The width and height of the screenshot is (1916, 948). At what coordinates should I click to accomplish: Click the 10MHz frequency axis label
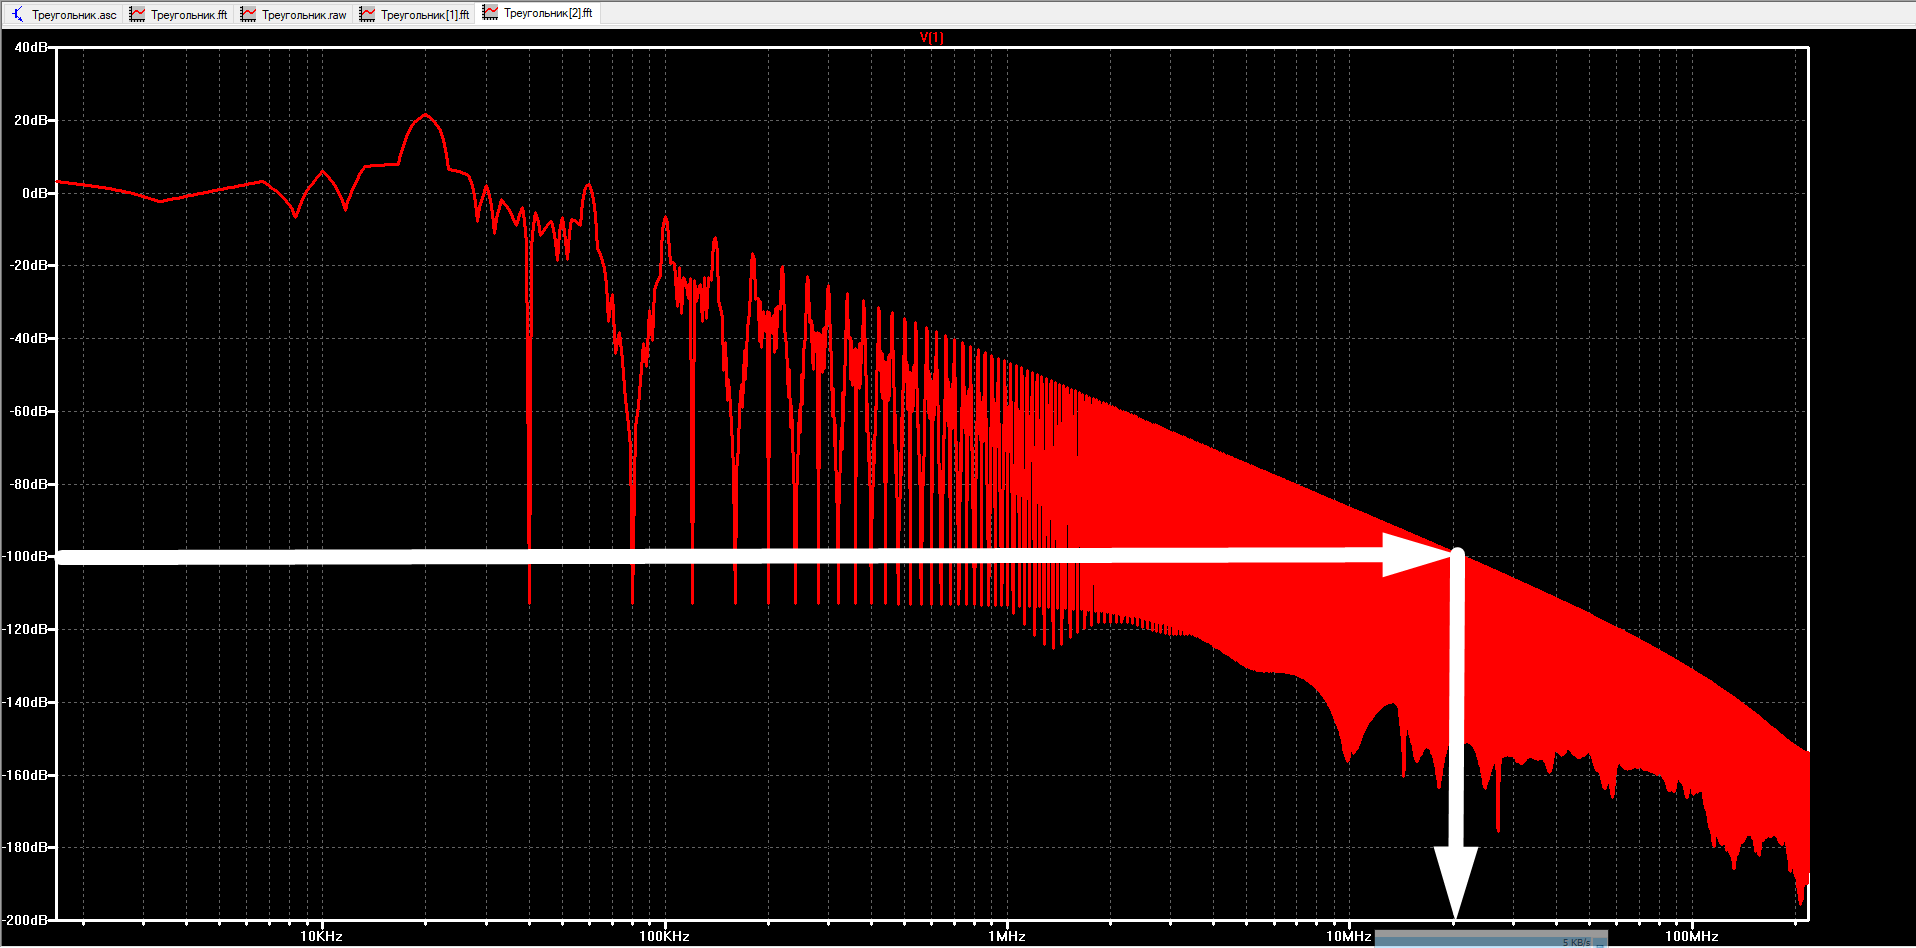(x=1349, y=936)
